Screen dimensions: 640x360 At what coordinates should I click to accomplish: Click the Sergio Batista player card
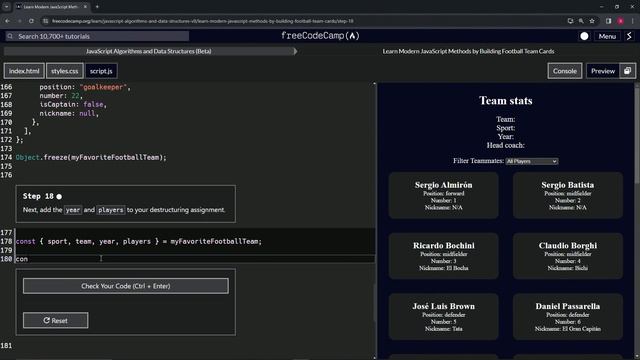[568, 195]
